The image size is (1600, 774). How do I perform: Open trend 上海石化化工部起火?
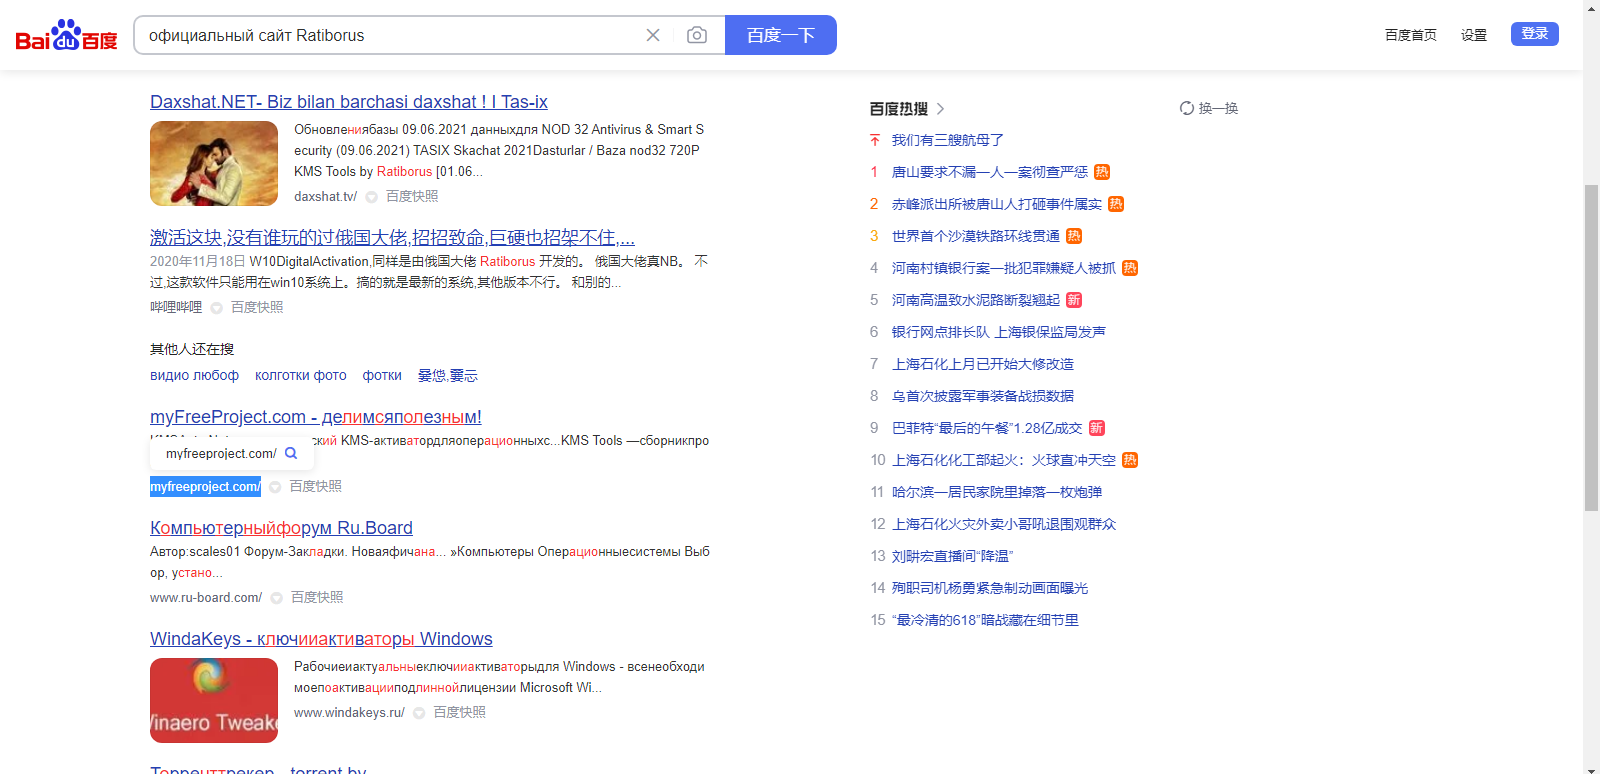(1004, 460)
